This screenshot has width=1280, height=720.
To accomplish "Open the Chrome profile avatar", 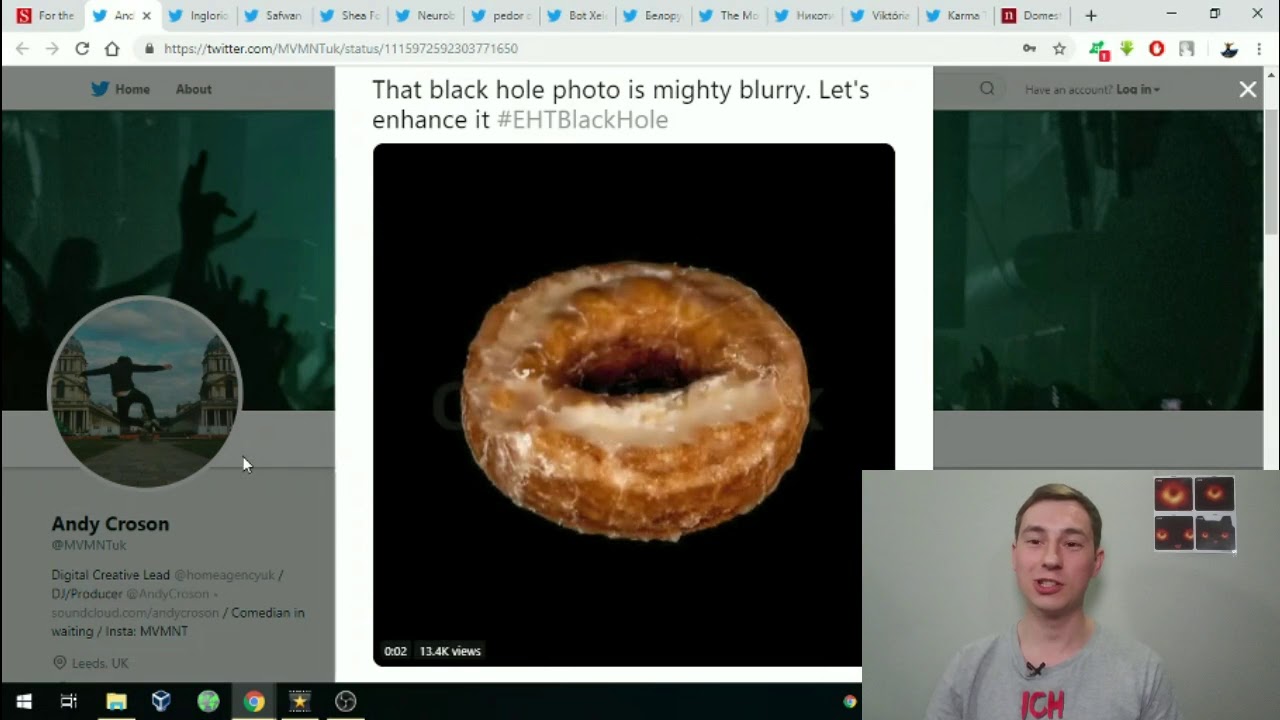I will coord(1229,48).
